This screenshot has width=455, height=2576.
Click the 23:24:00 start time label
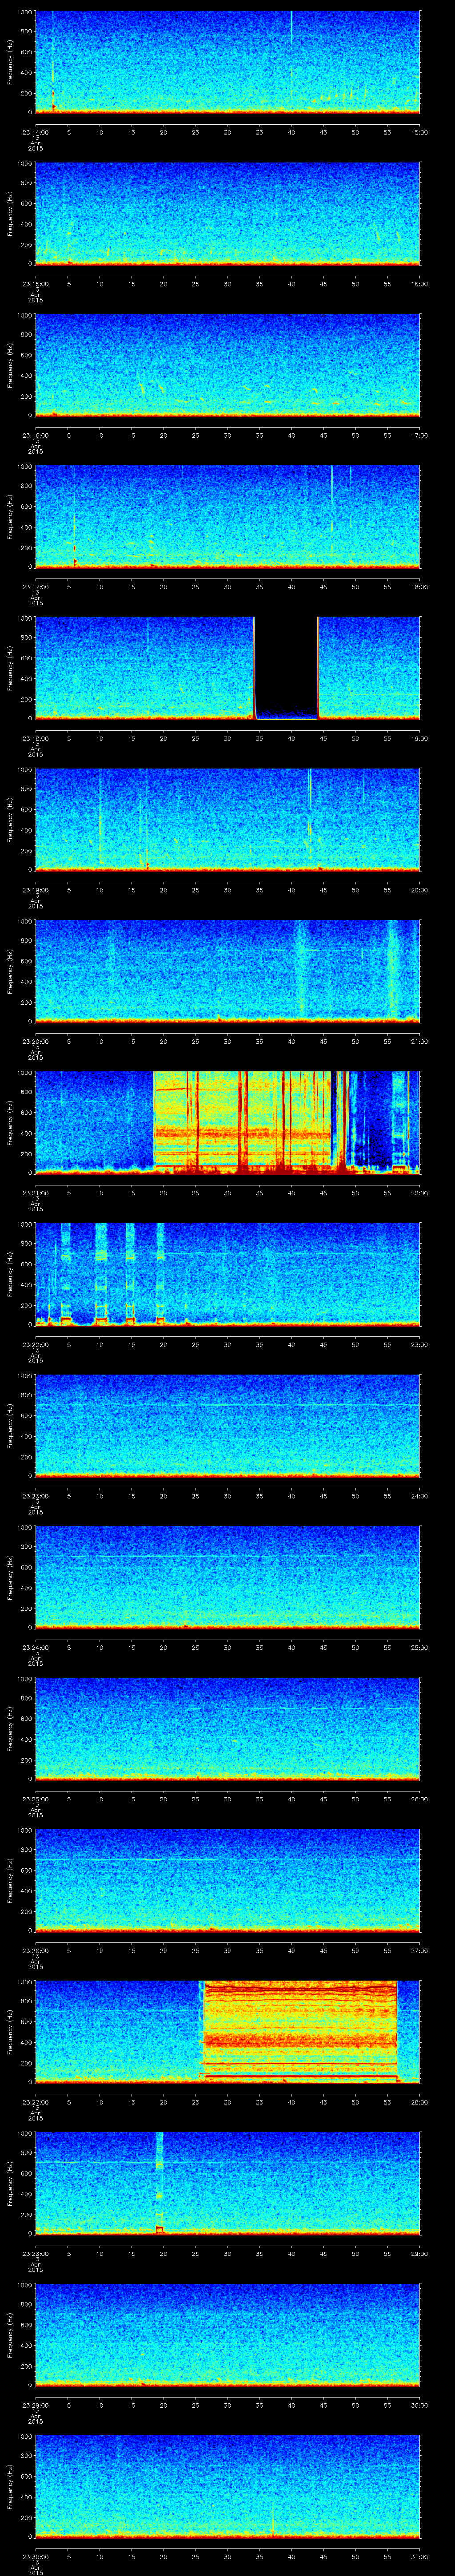[35, 1647]
